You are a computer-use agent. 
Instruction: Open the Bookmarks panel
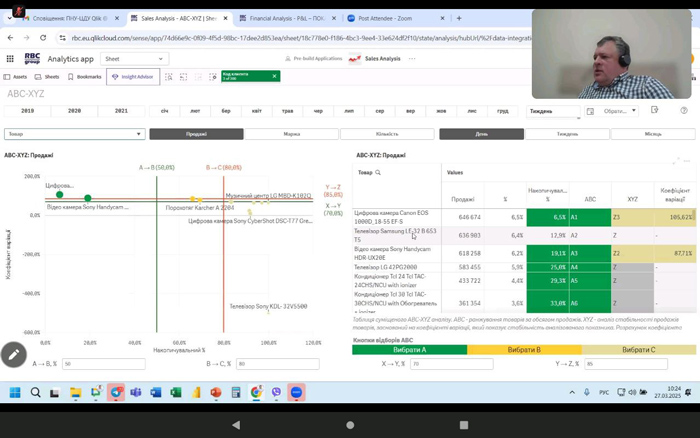click(85, 76)
